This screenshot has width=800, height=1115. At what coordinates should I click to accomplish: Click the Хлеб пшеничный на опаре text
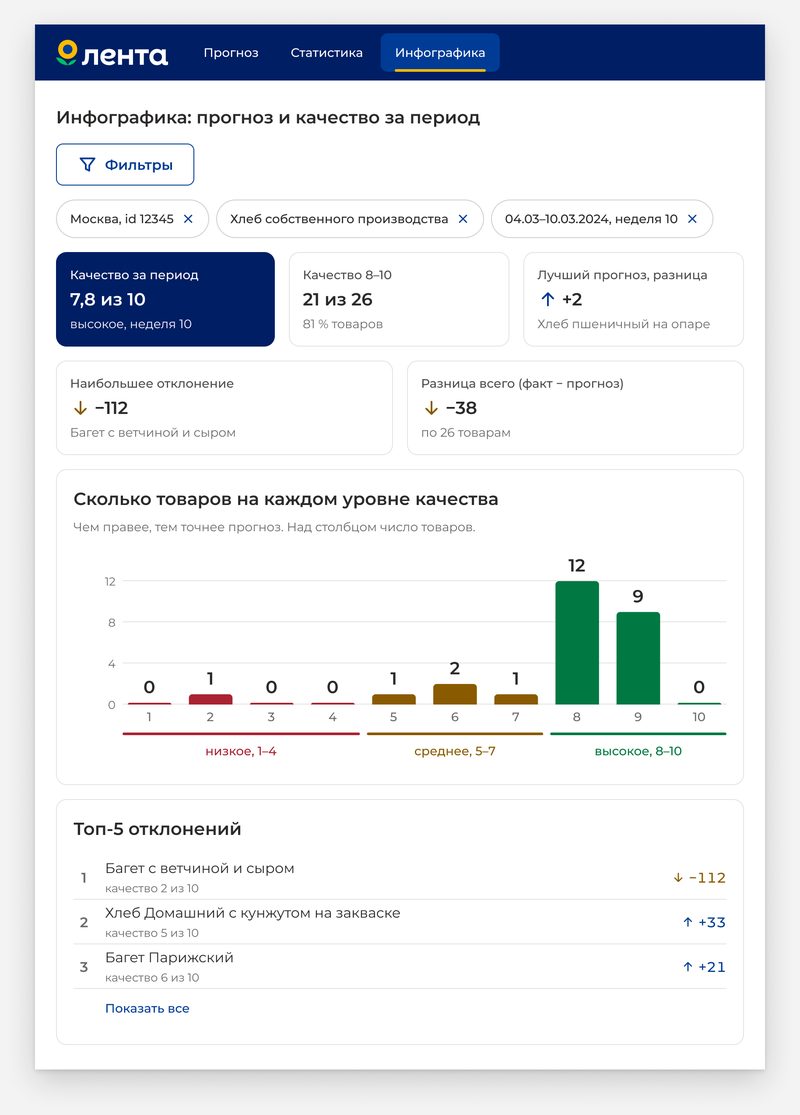[x=624, y=324]
